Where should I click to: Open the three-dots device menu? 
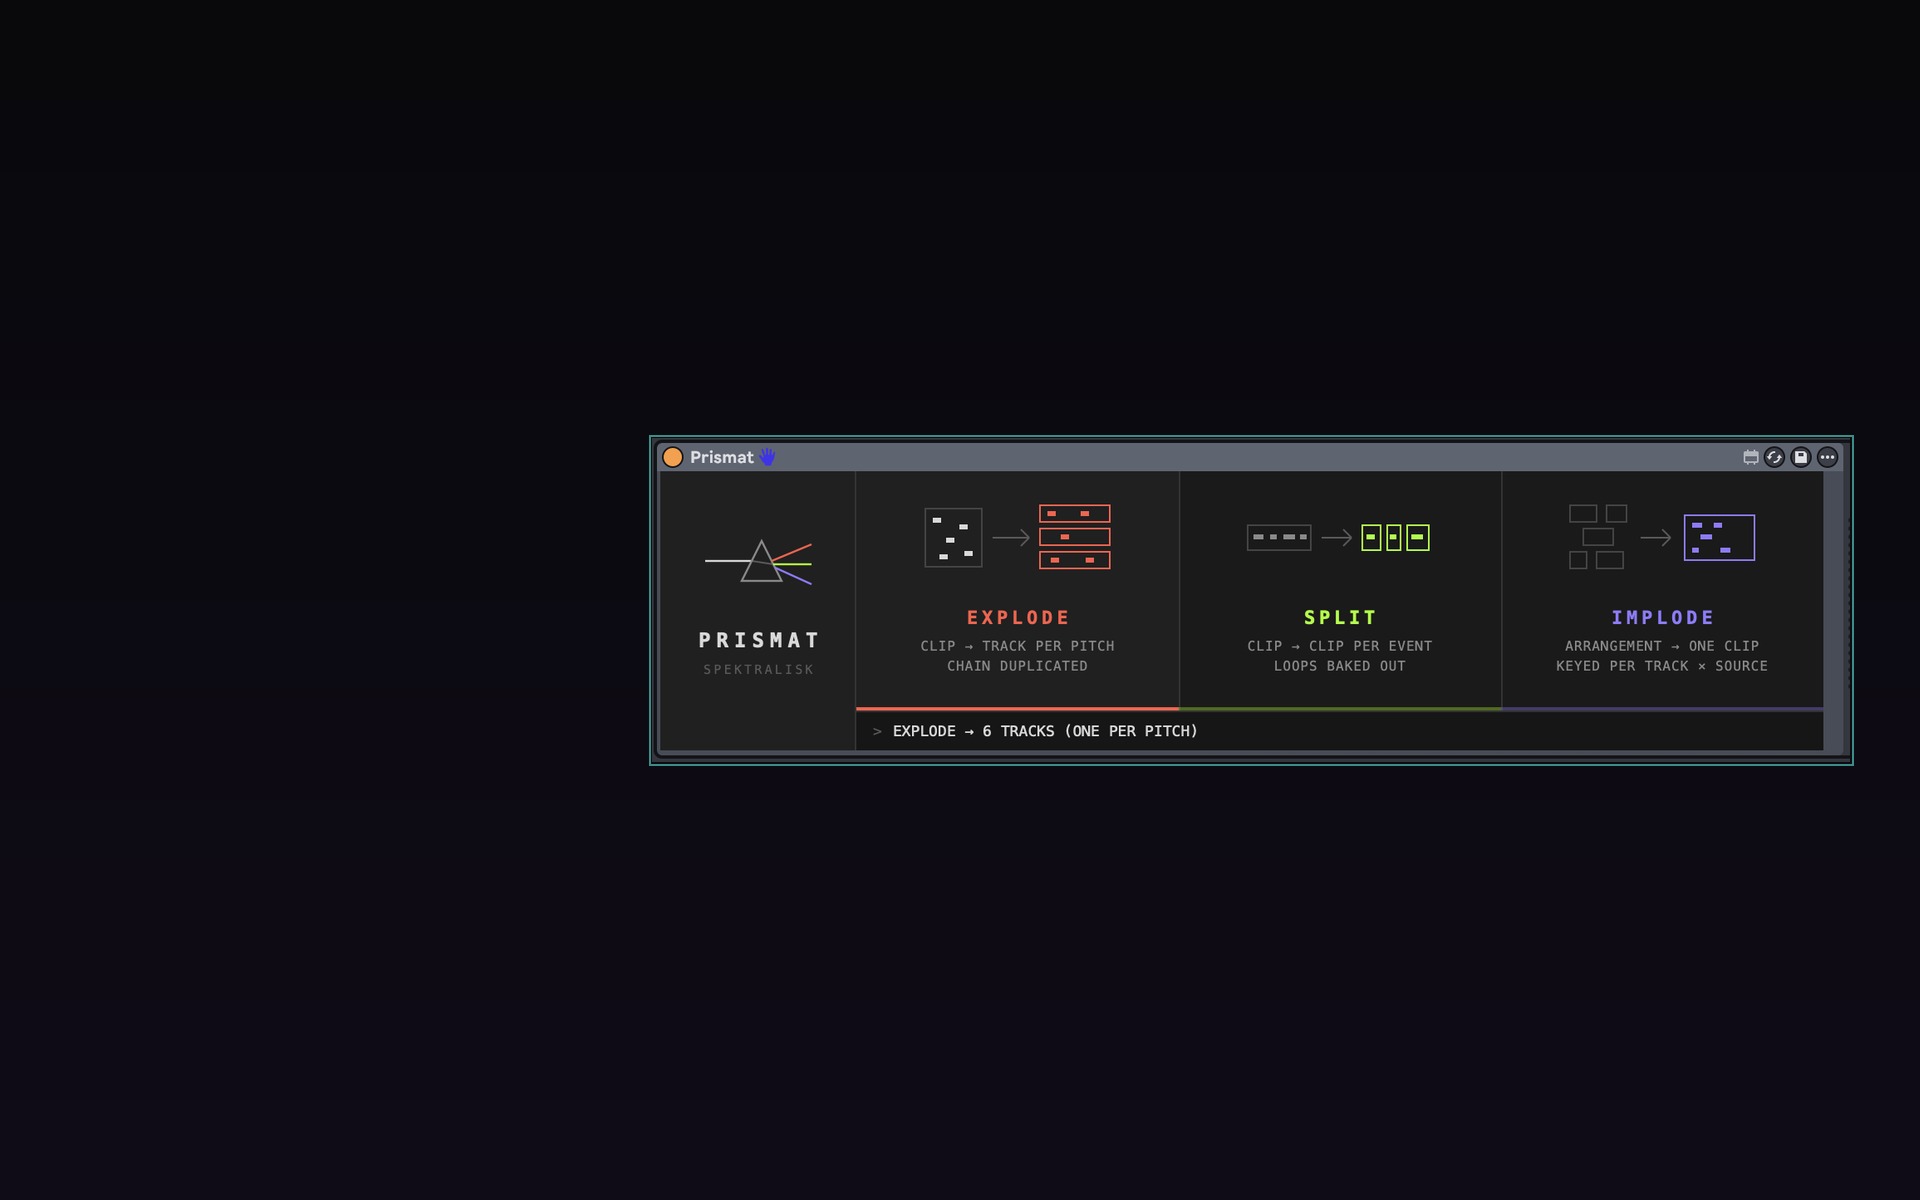(x=1827, y=457)
